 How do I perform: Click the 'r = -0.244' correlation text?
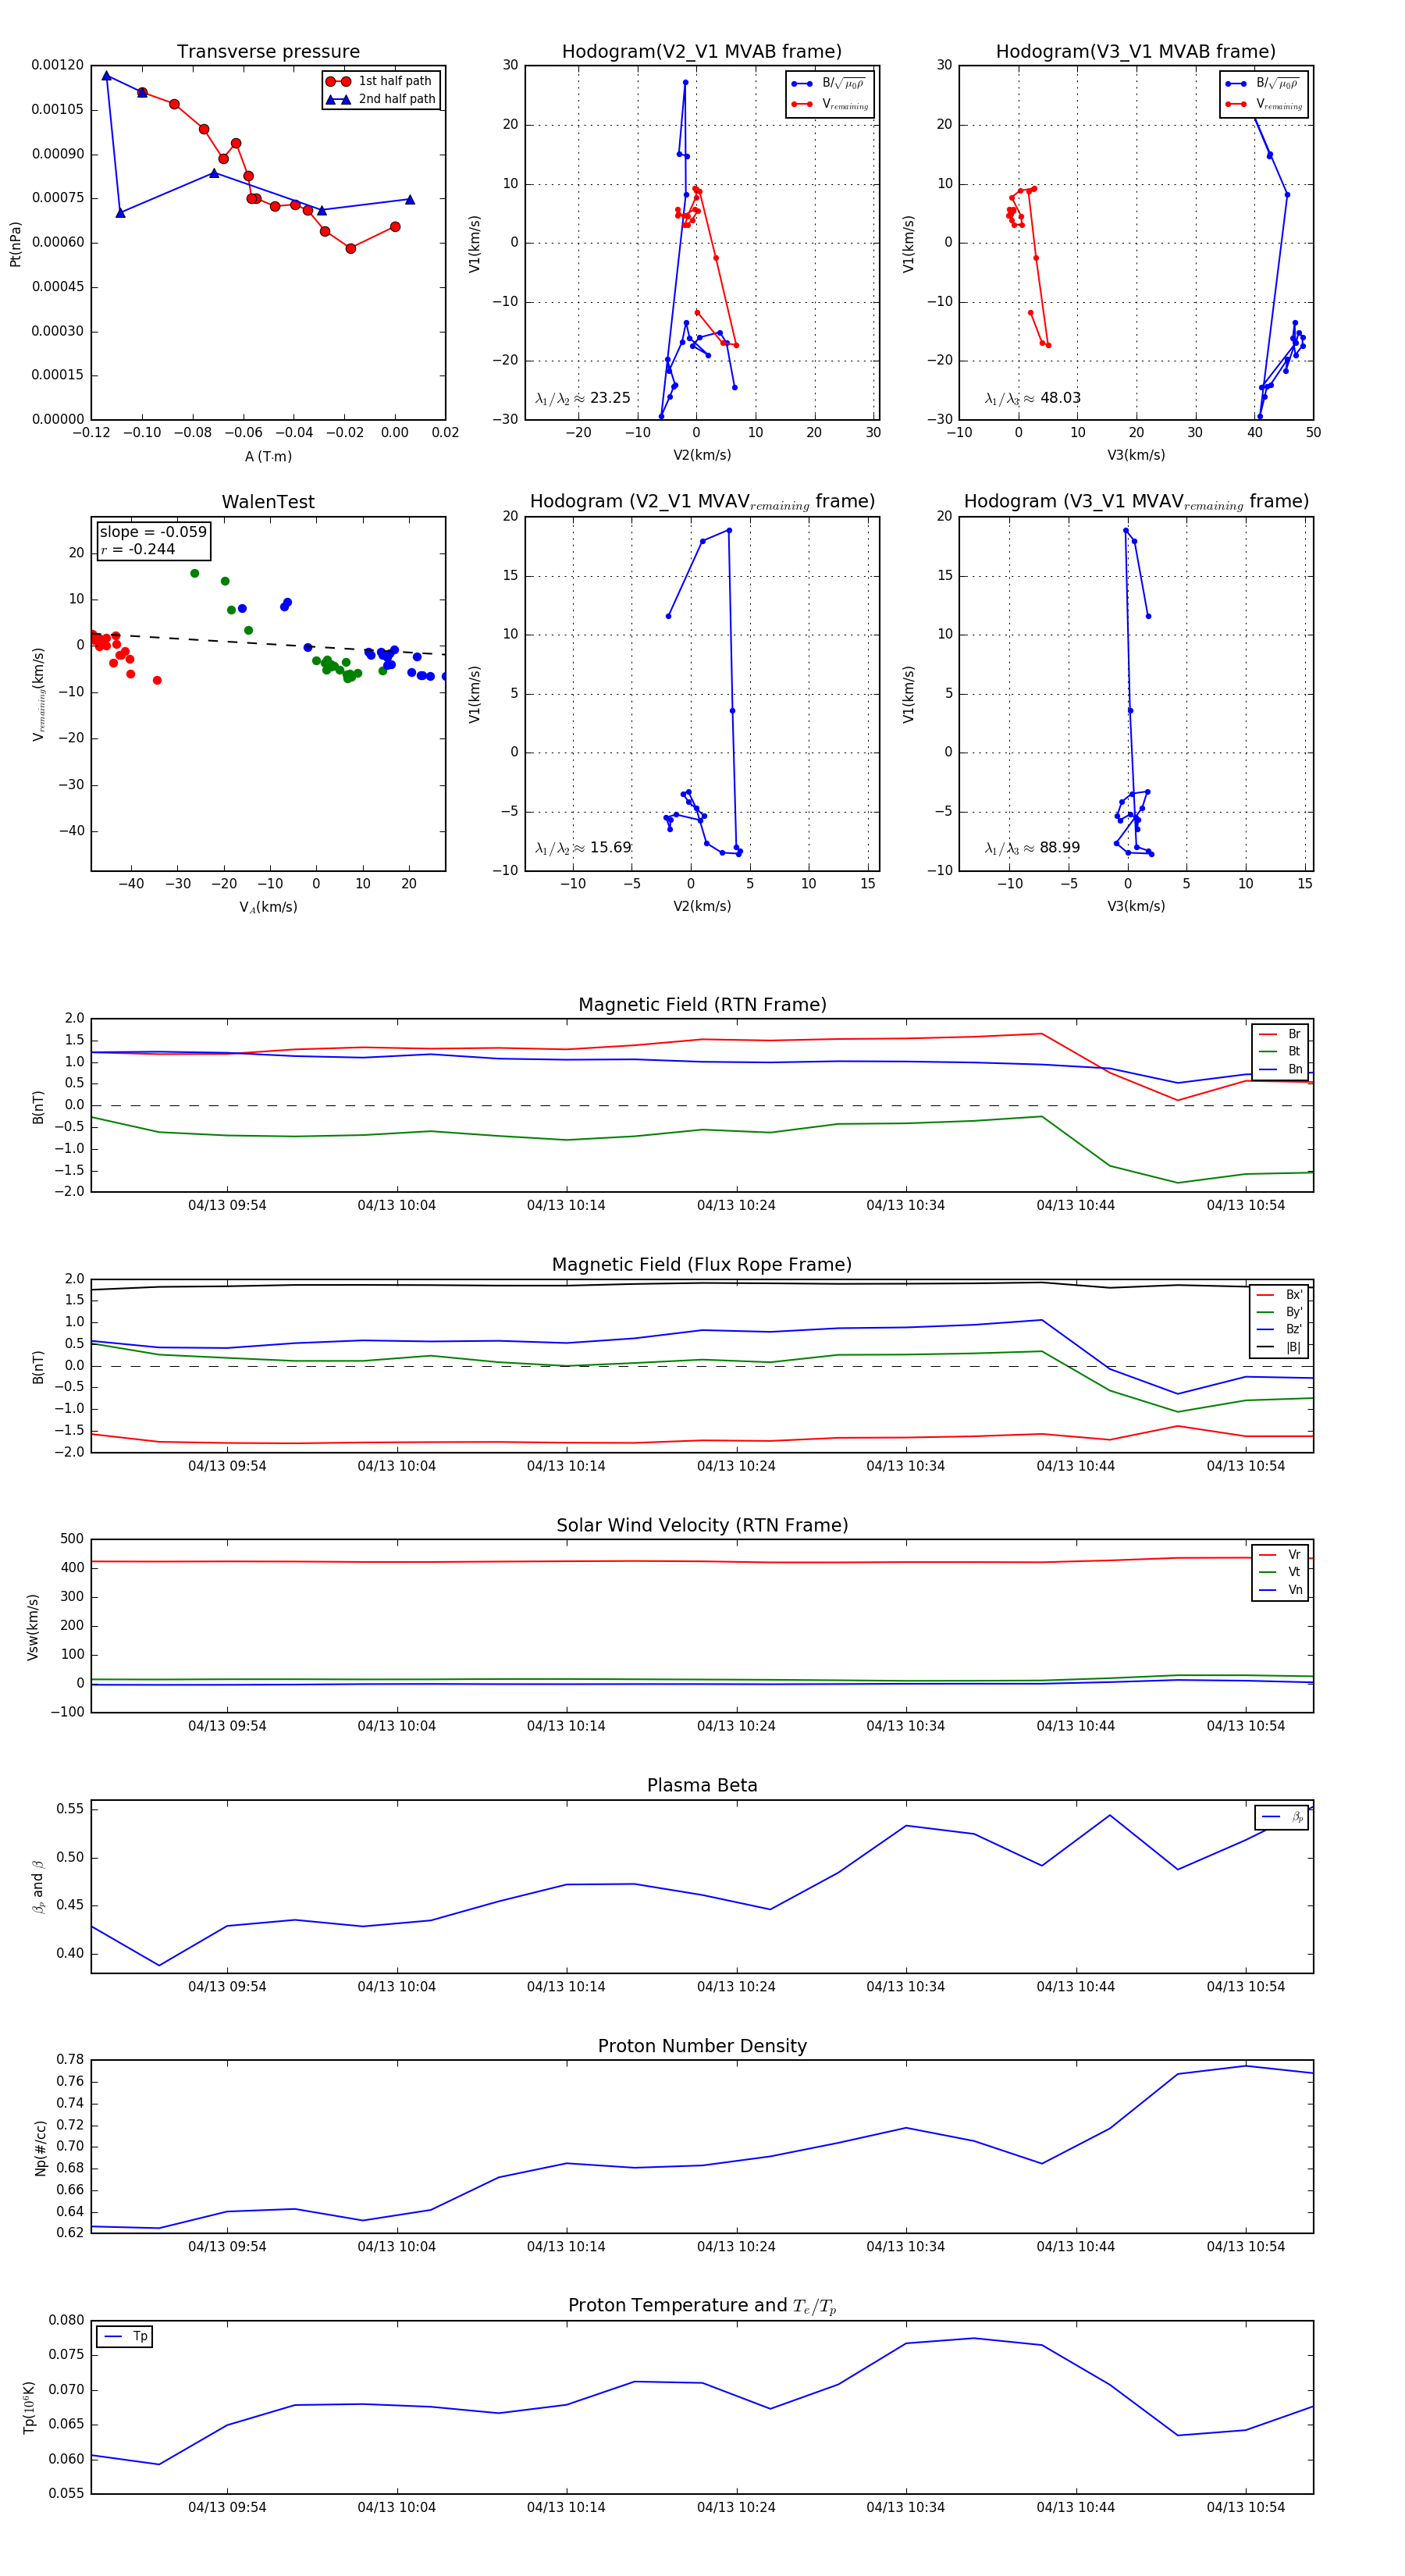point(138,549)
